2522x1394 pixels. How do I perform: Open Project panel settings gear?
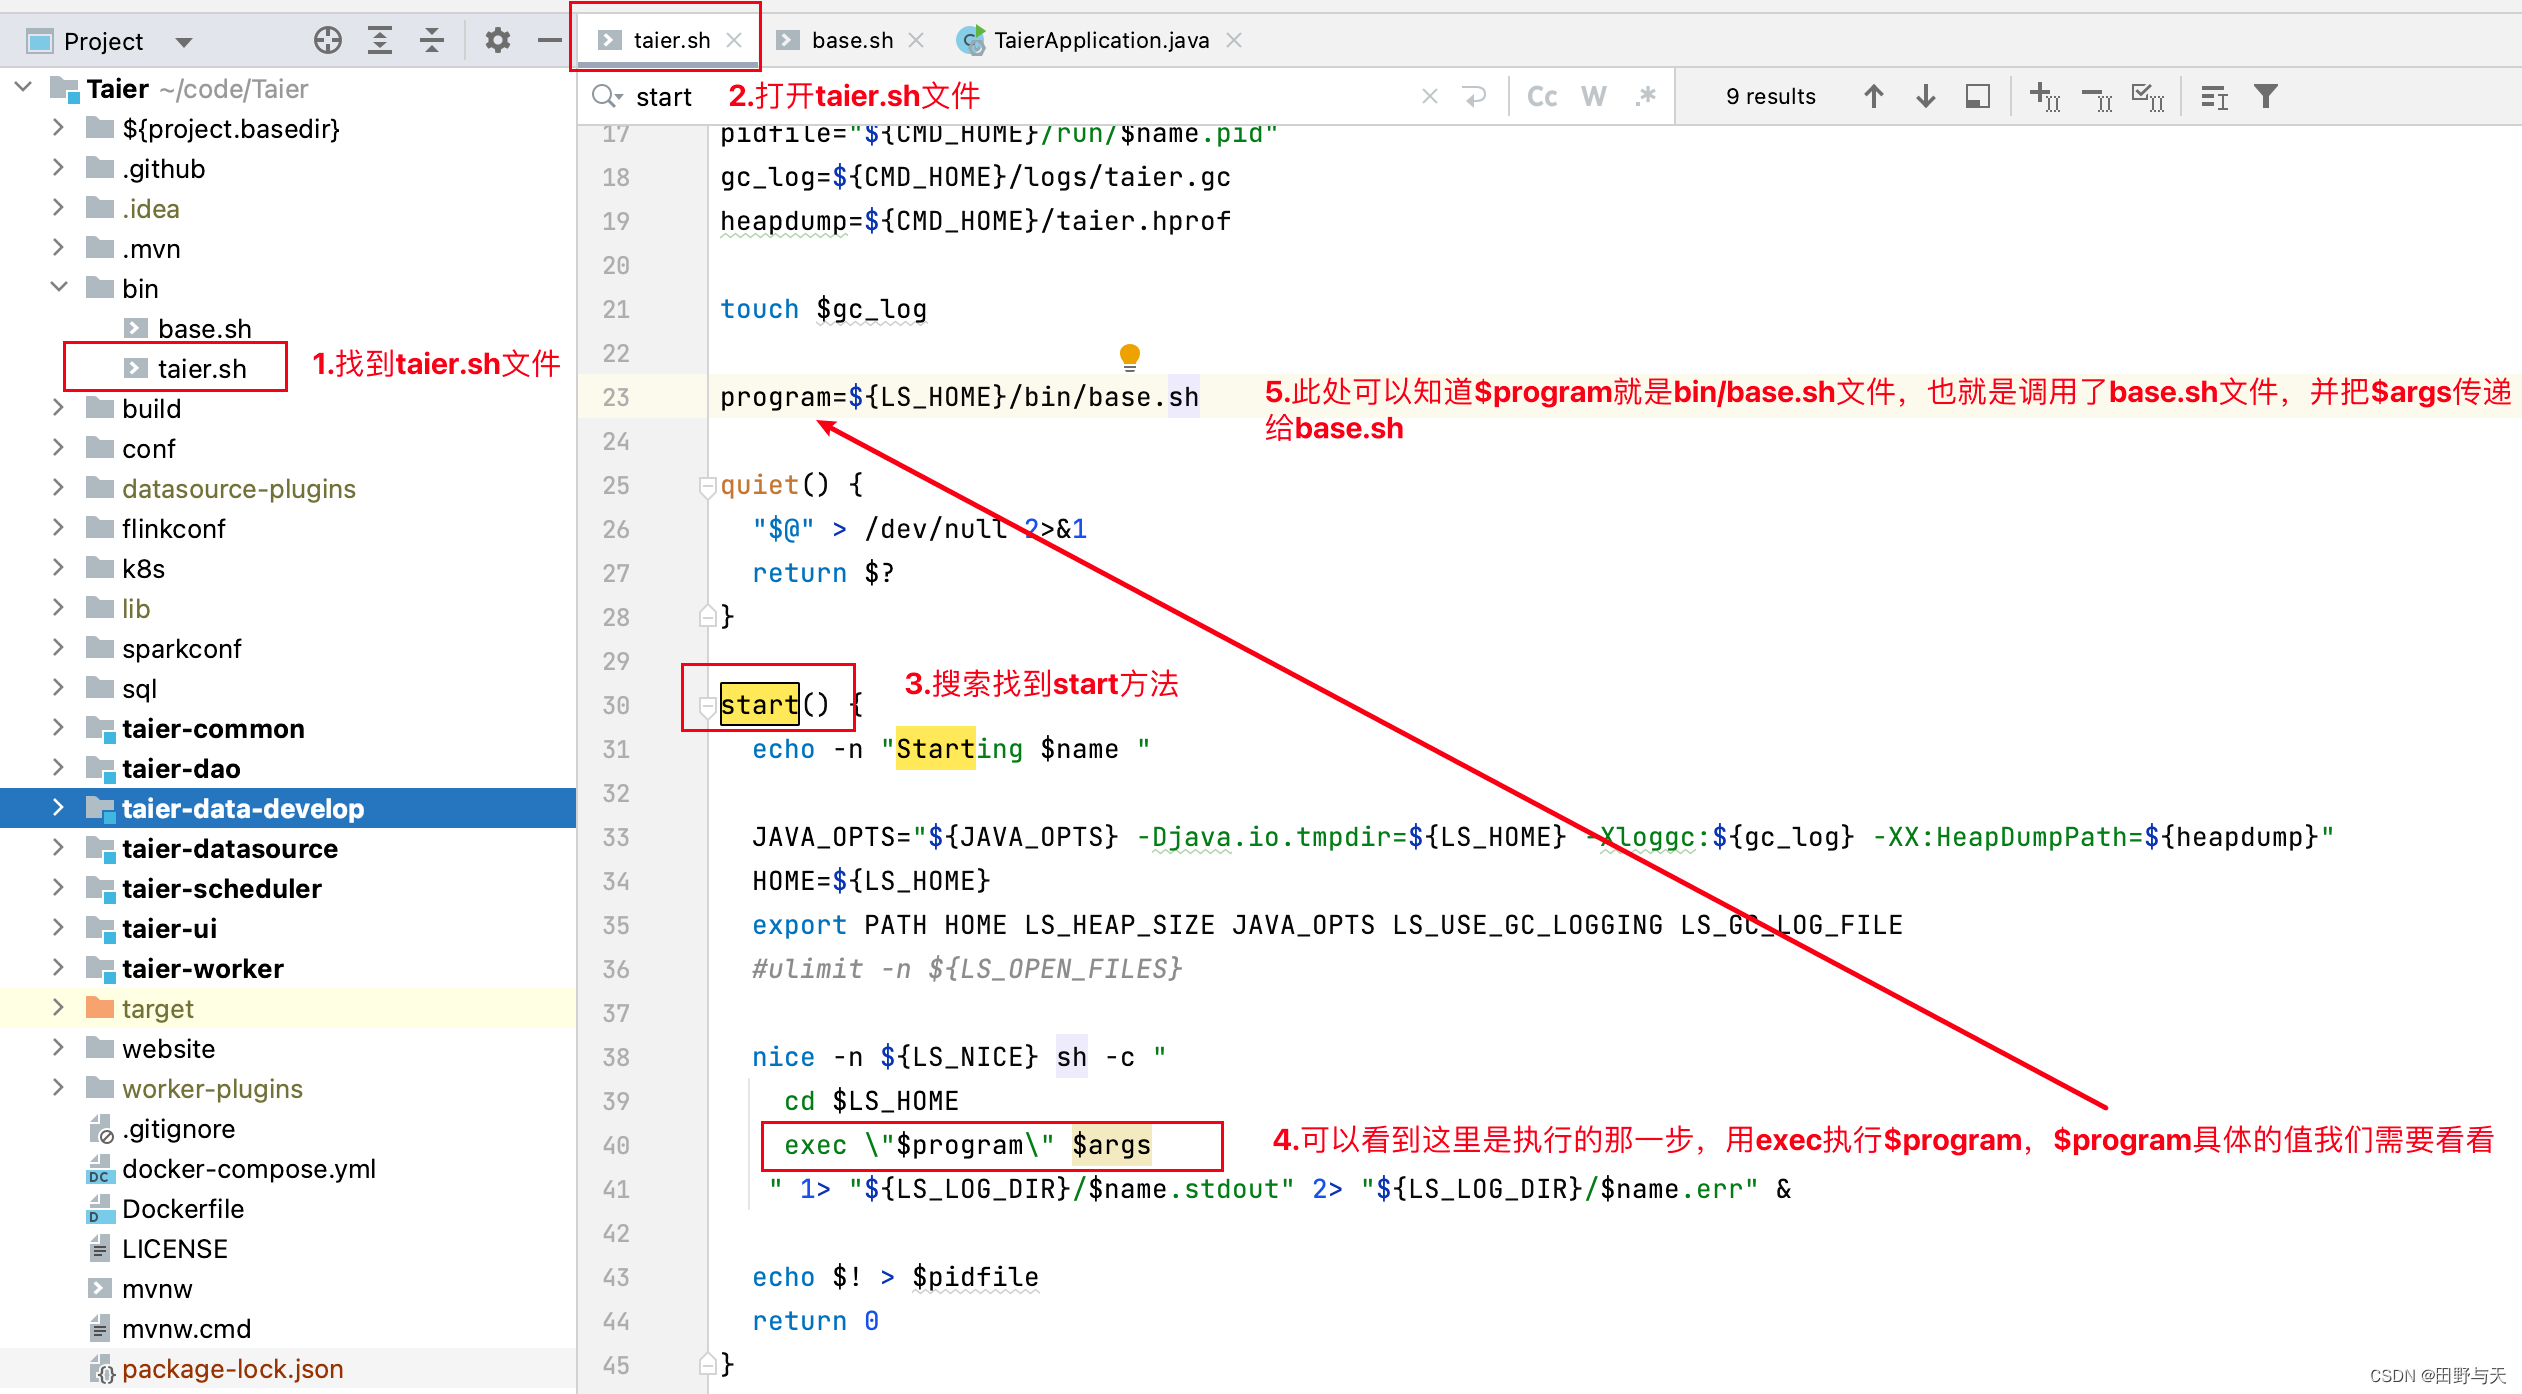(497, 40)
